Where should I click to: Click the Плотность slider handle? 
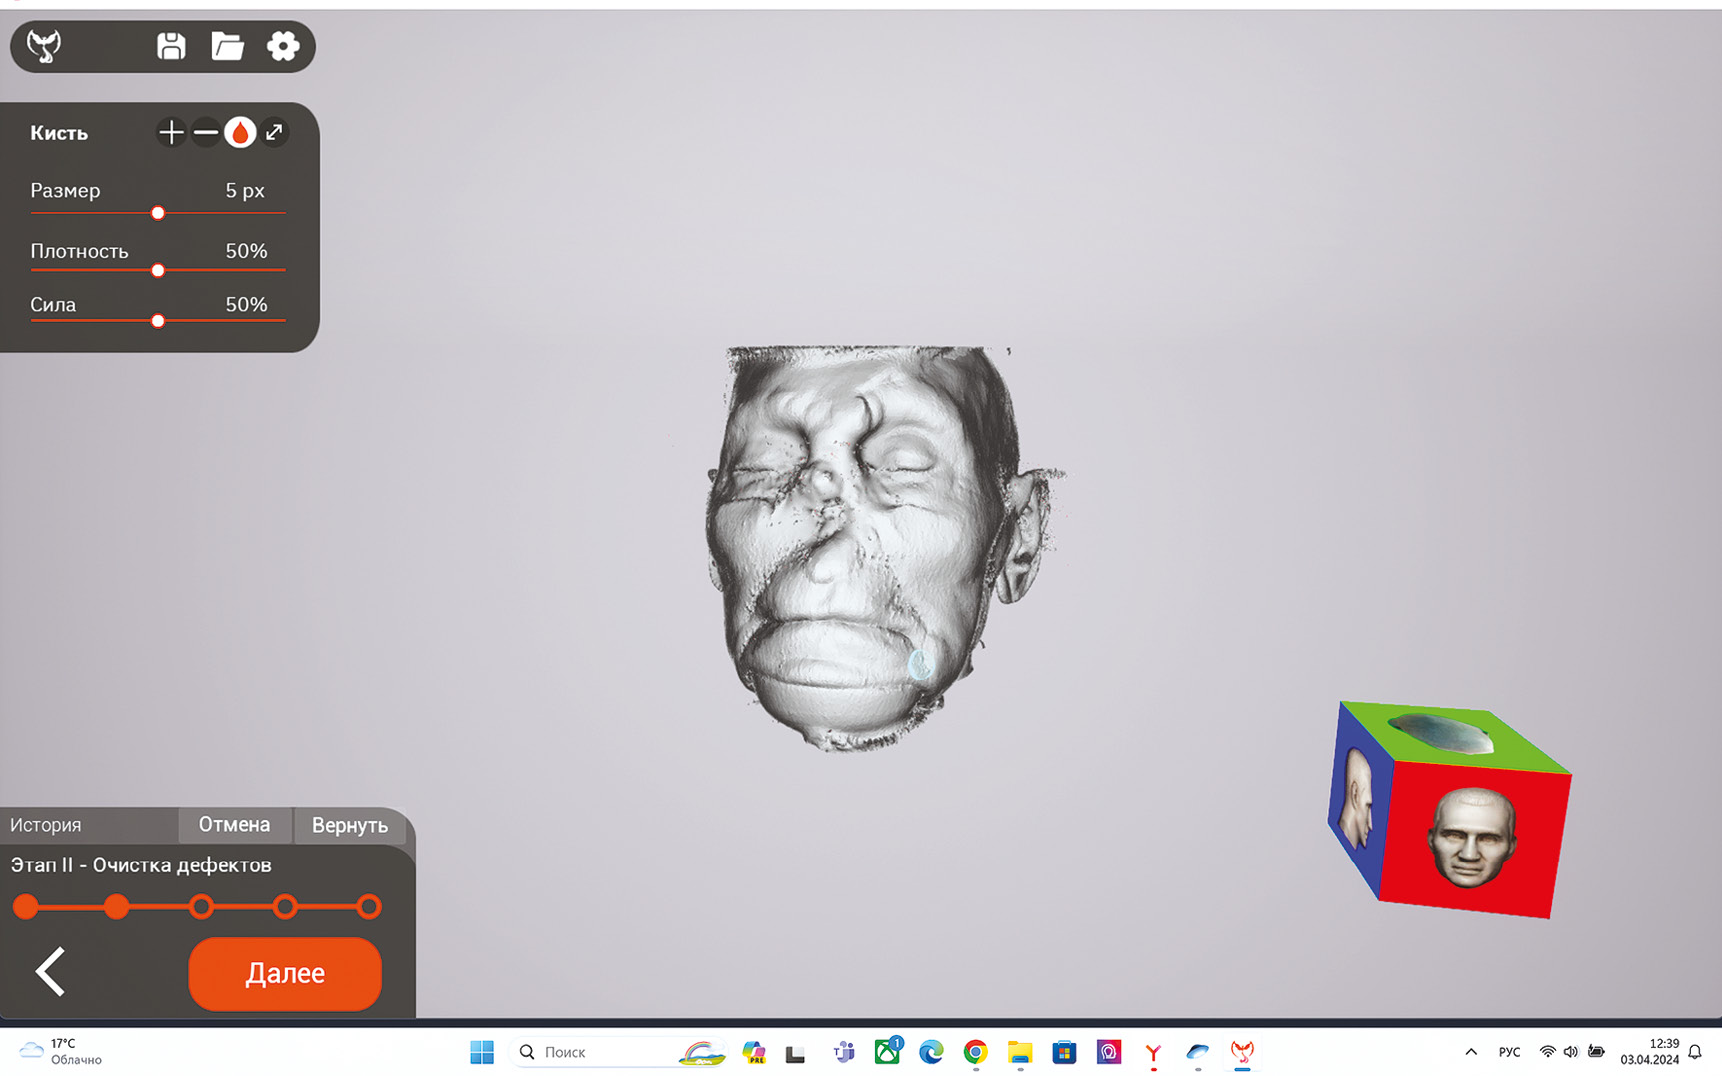pos(158,270)
